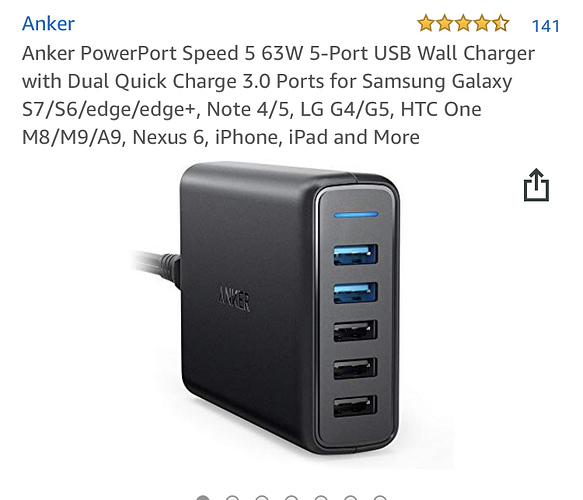Select the first filled image carousel dot
Viewport: 583px width, 500px height.
point(203,498)
